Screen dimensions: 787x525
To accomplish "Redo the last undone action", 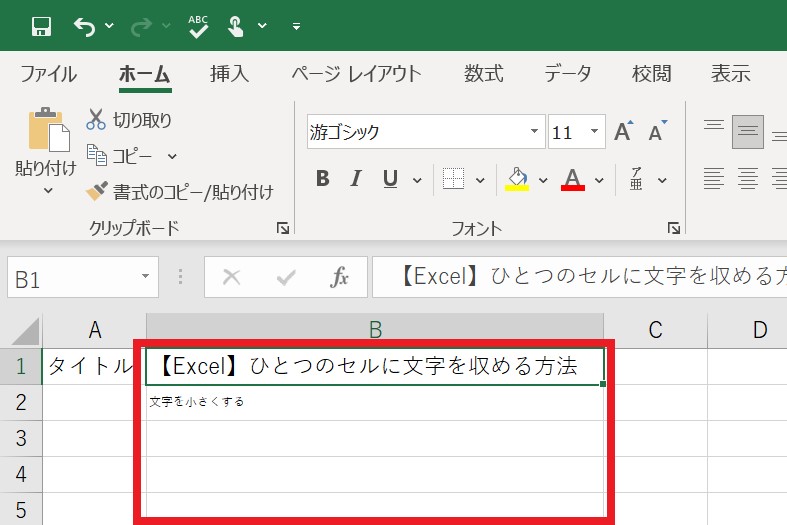I will pyautogui.click(x=141, y=26).
